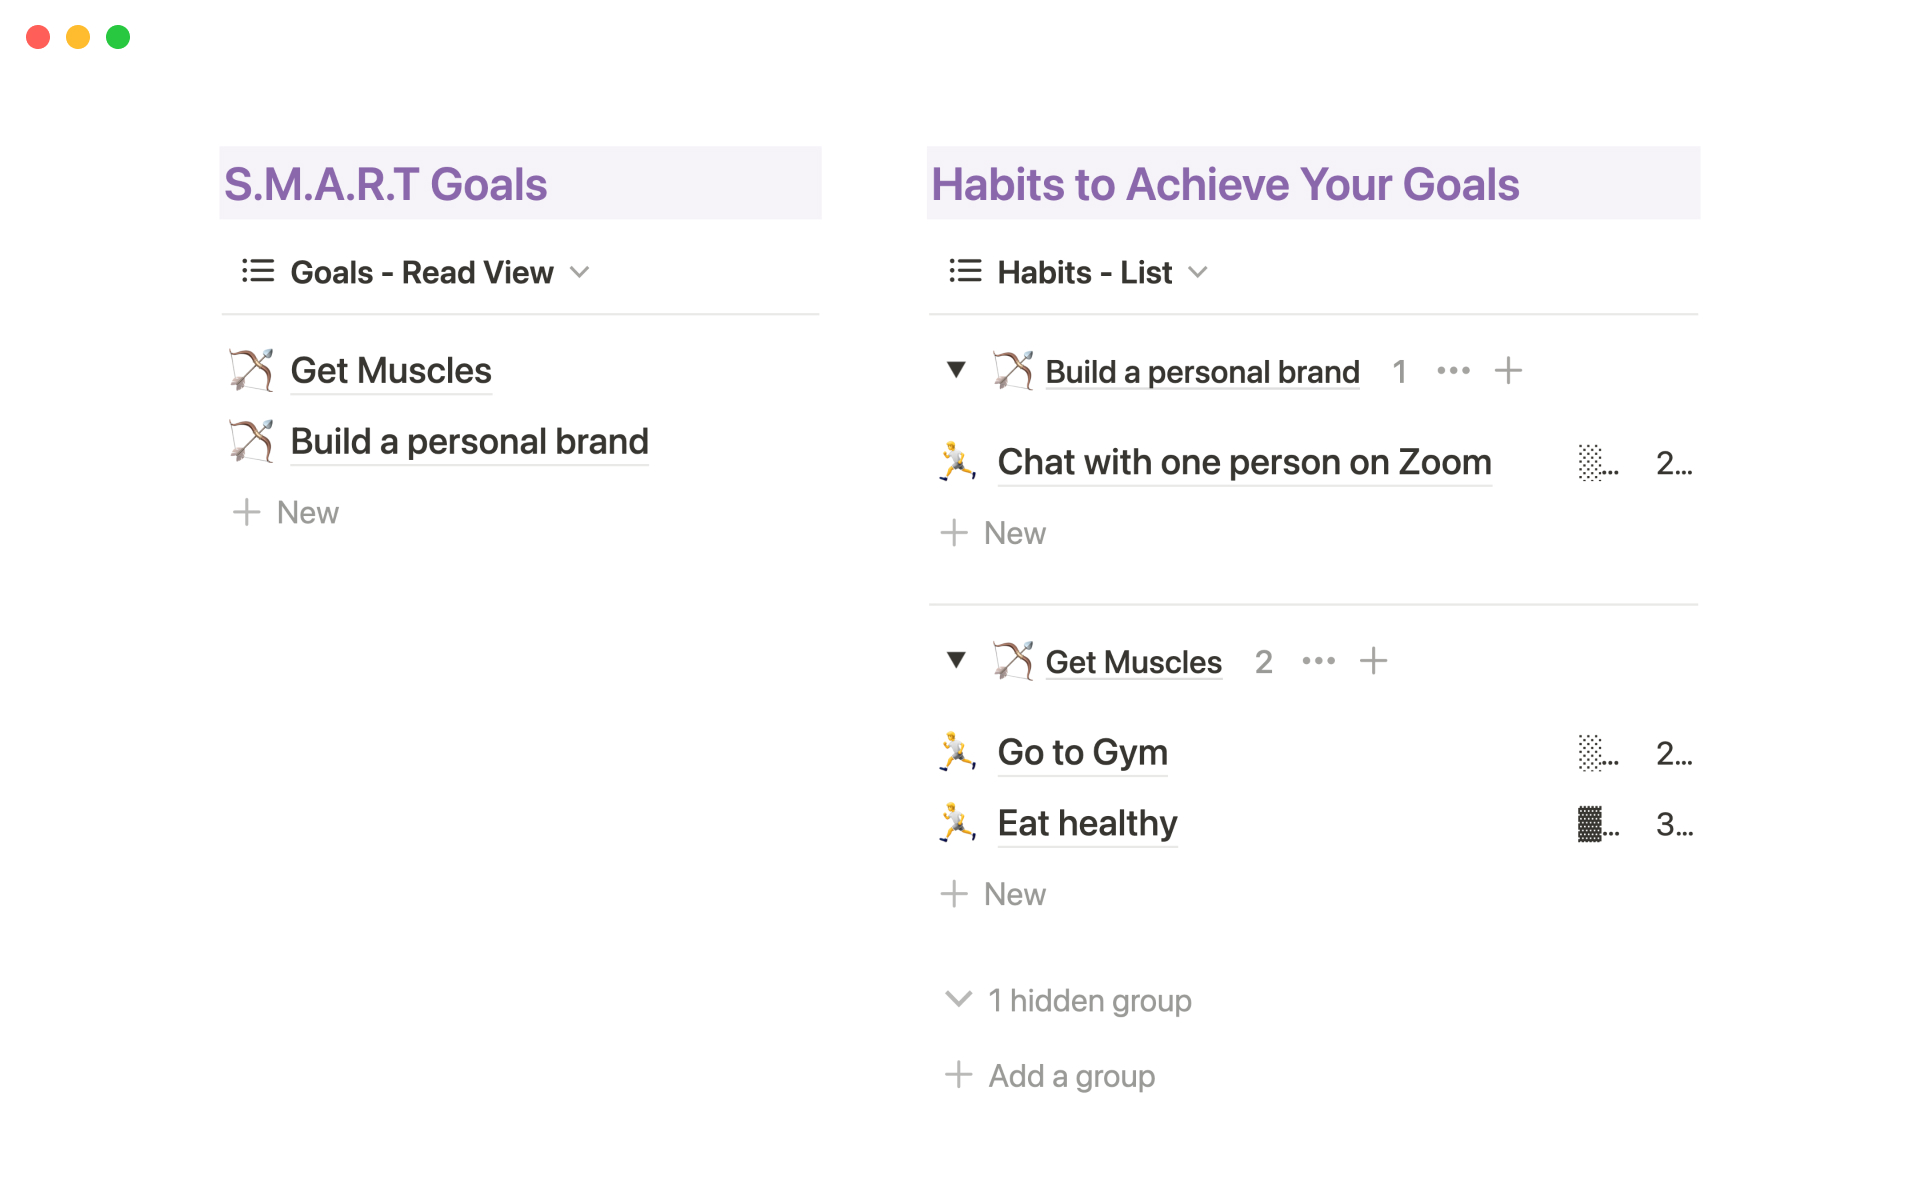
Task: Add an item with the plus beside the Build a personal brand group
Action: point(1508,371)
